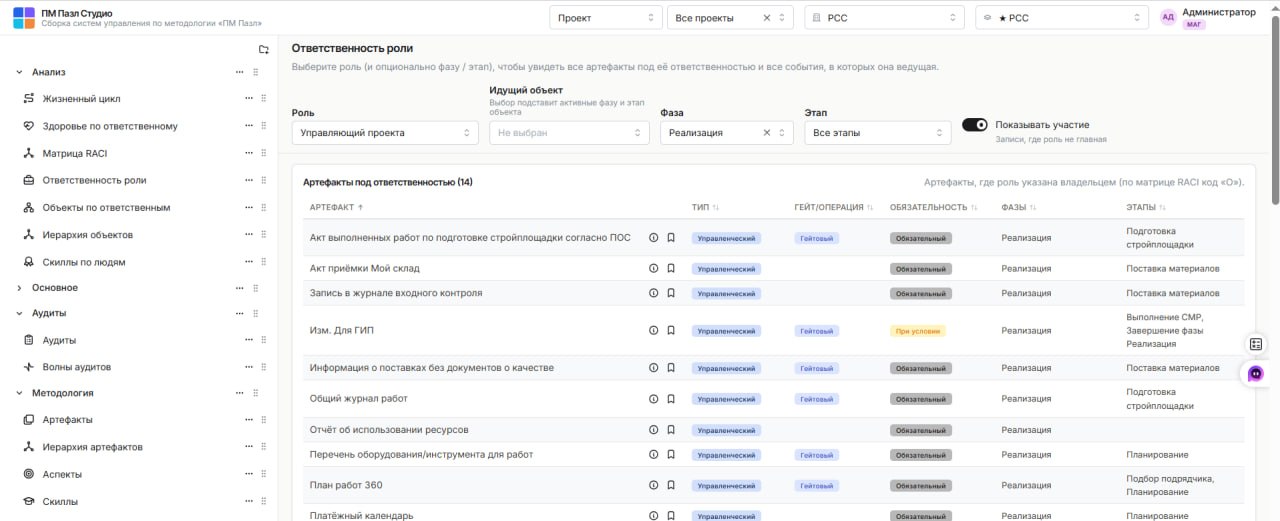Open the purple assistant chat icon
Screen dimensions: 1280x521
(x=1256, y=373)
